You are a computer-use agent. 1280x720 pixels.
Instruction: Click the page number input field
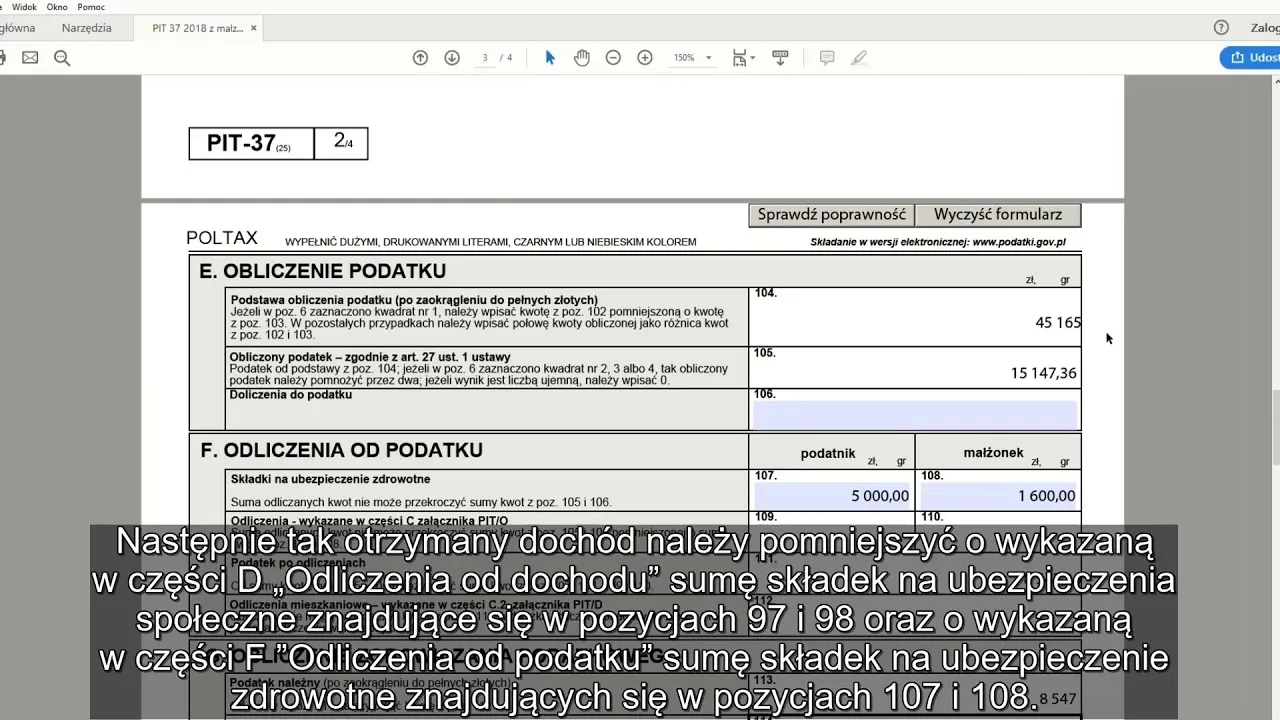(x=484, y=57)
